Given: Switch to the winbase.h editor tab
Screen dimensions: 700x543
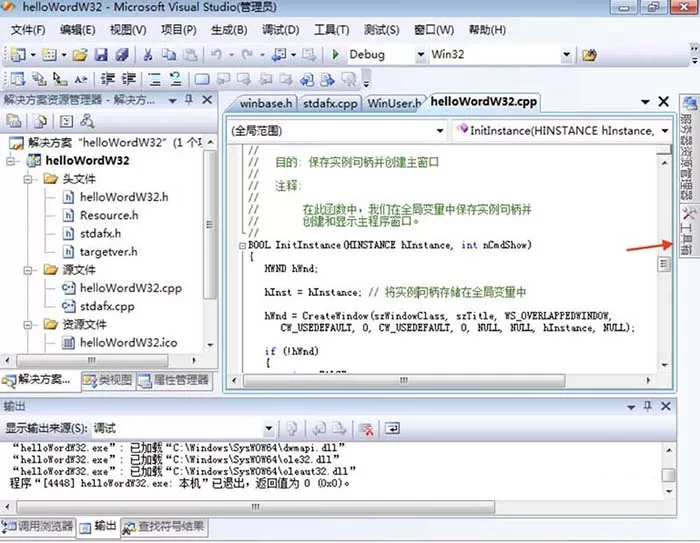Looking at the screenshot, I should point(265,103).
